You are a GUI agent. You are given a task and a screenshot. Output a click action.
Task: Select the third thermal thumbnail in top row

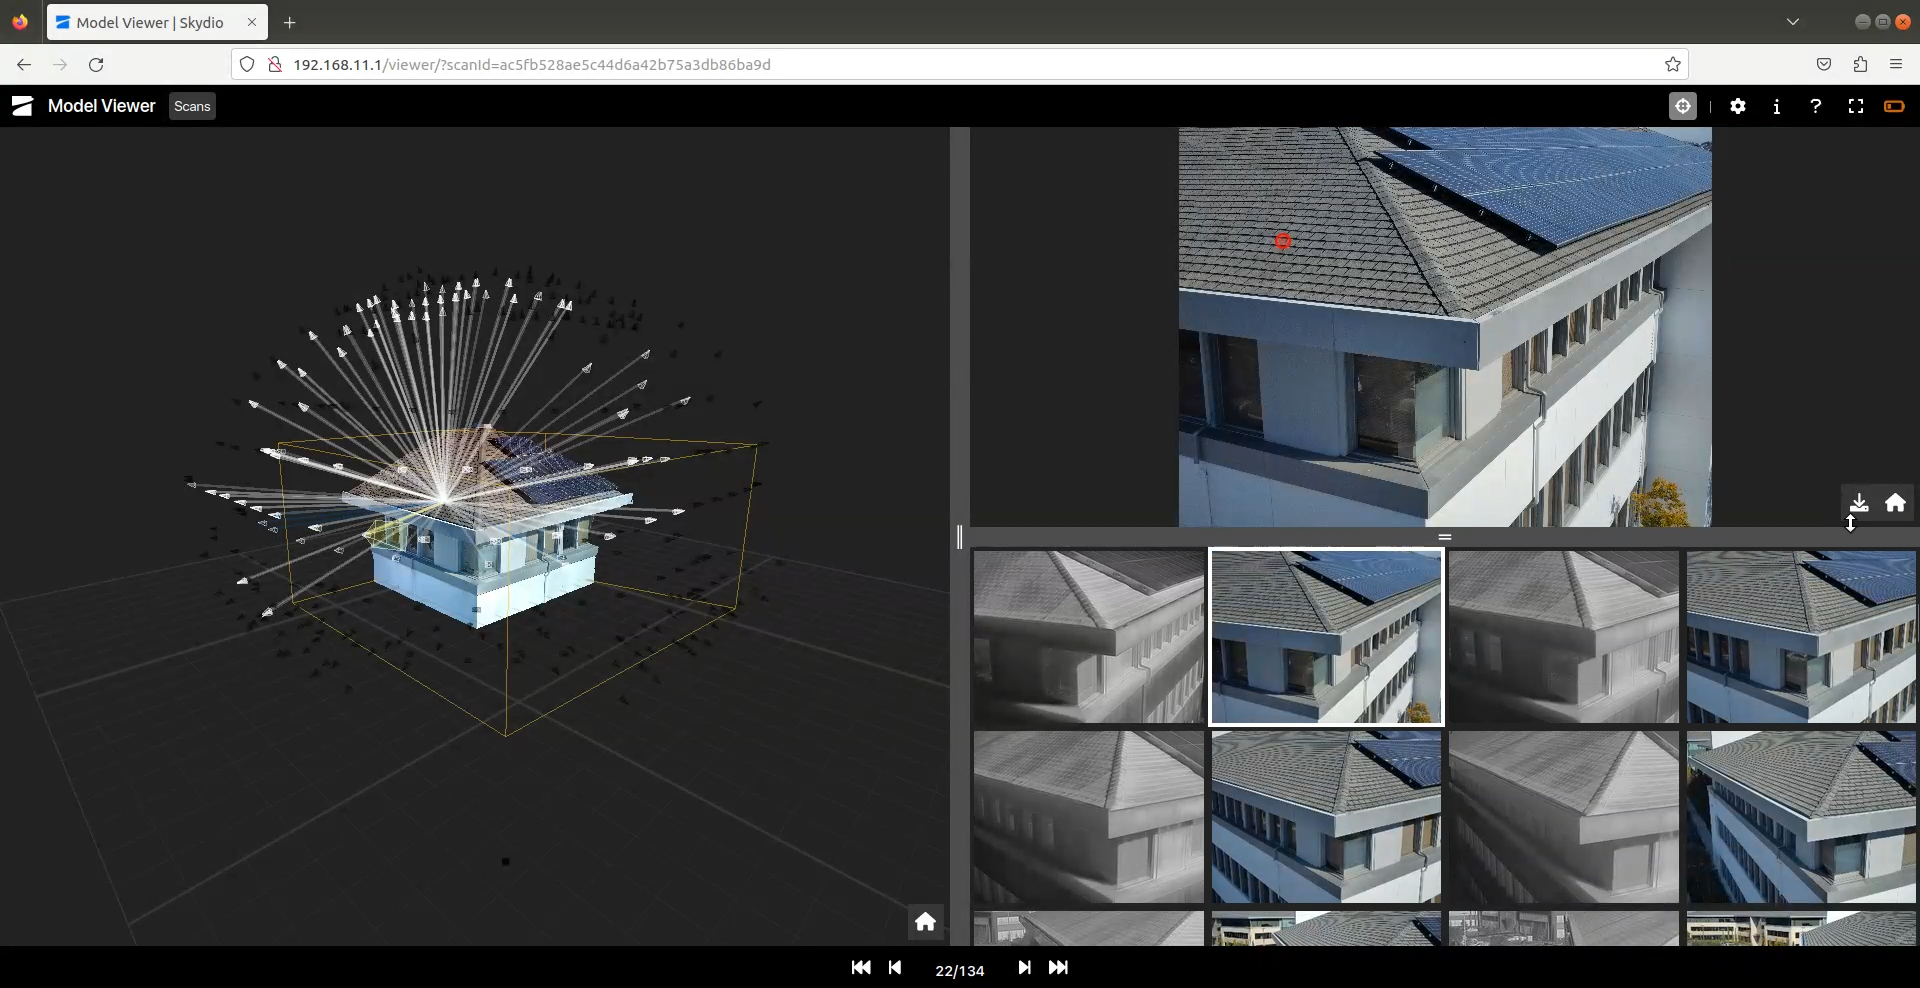pyautogui.click(x=1564, y=636)
